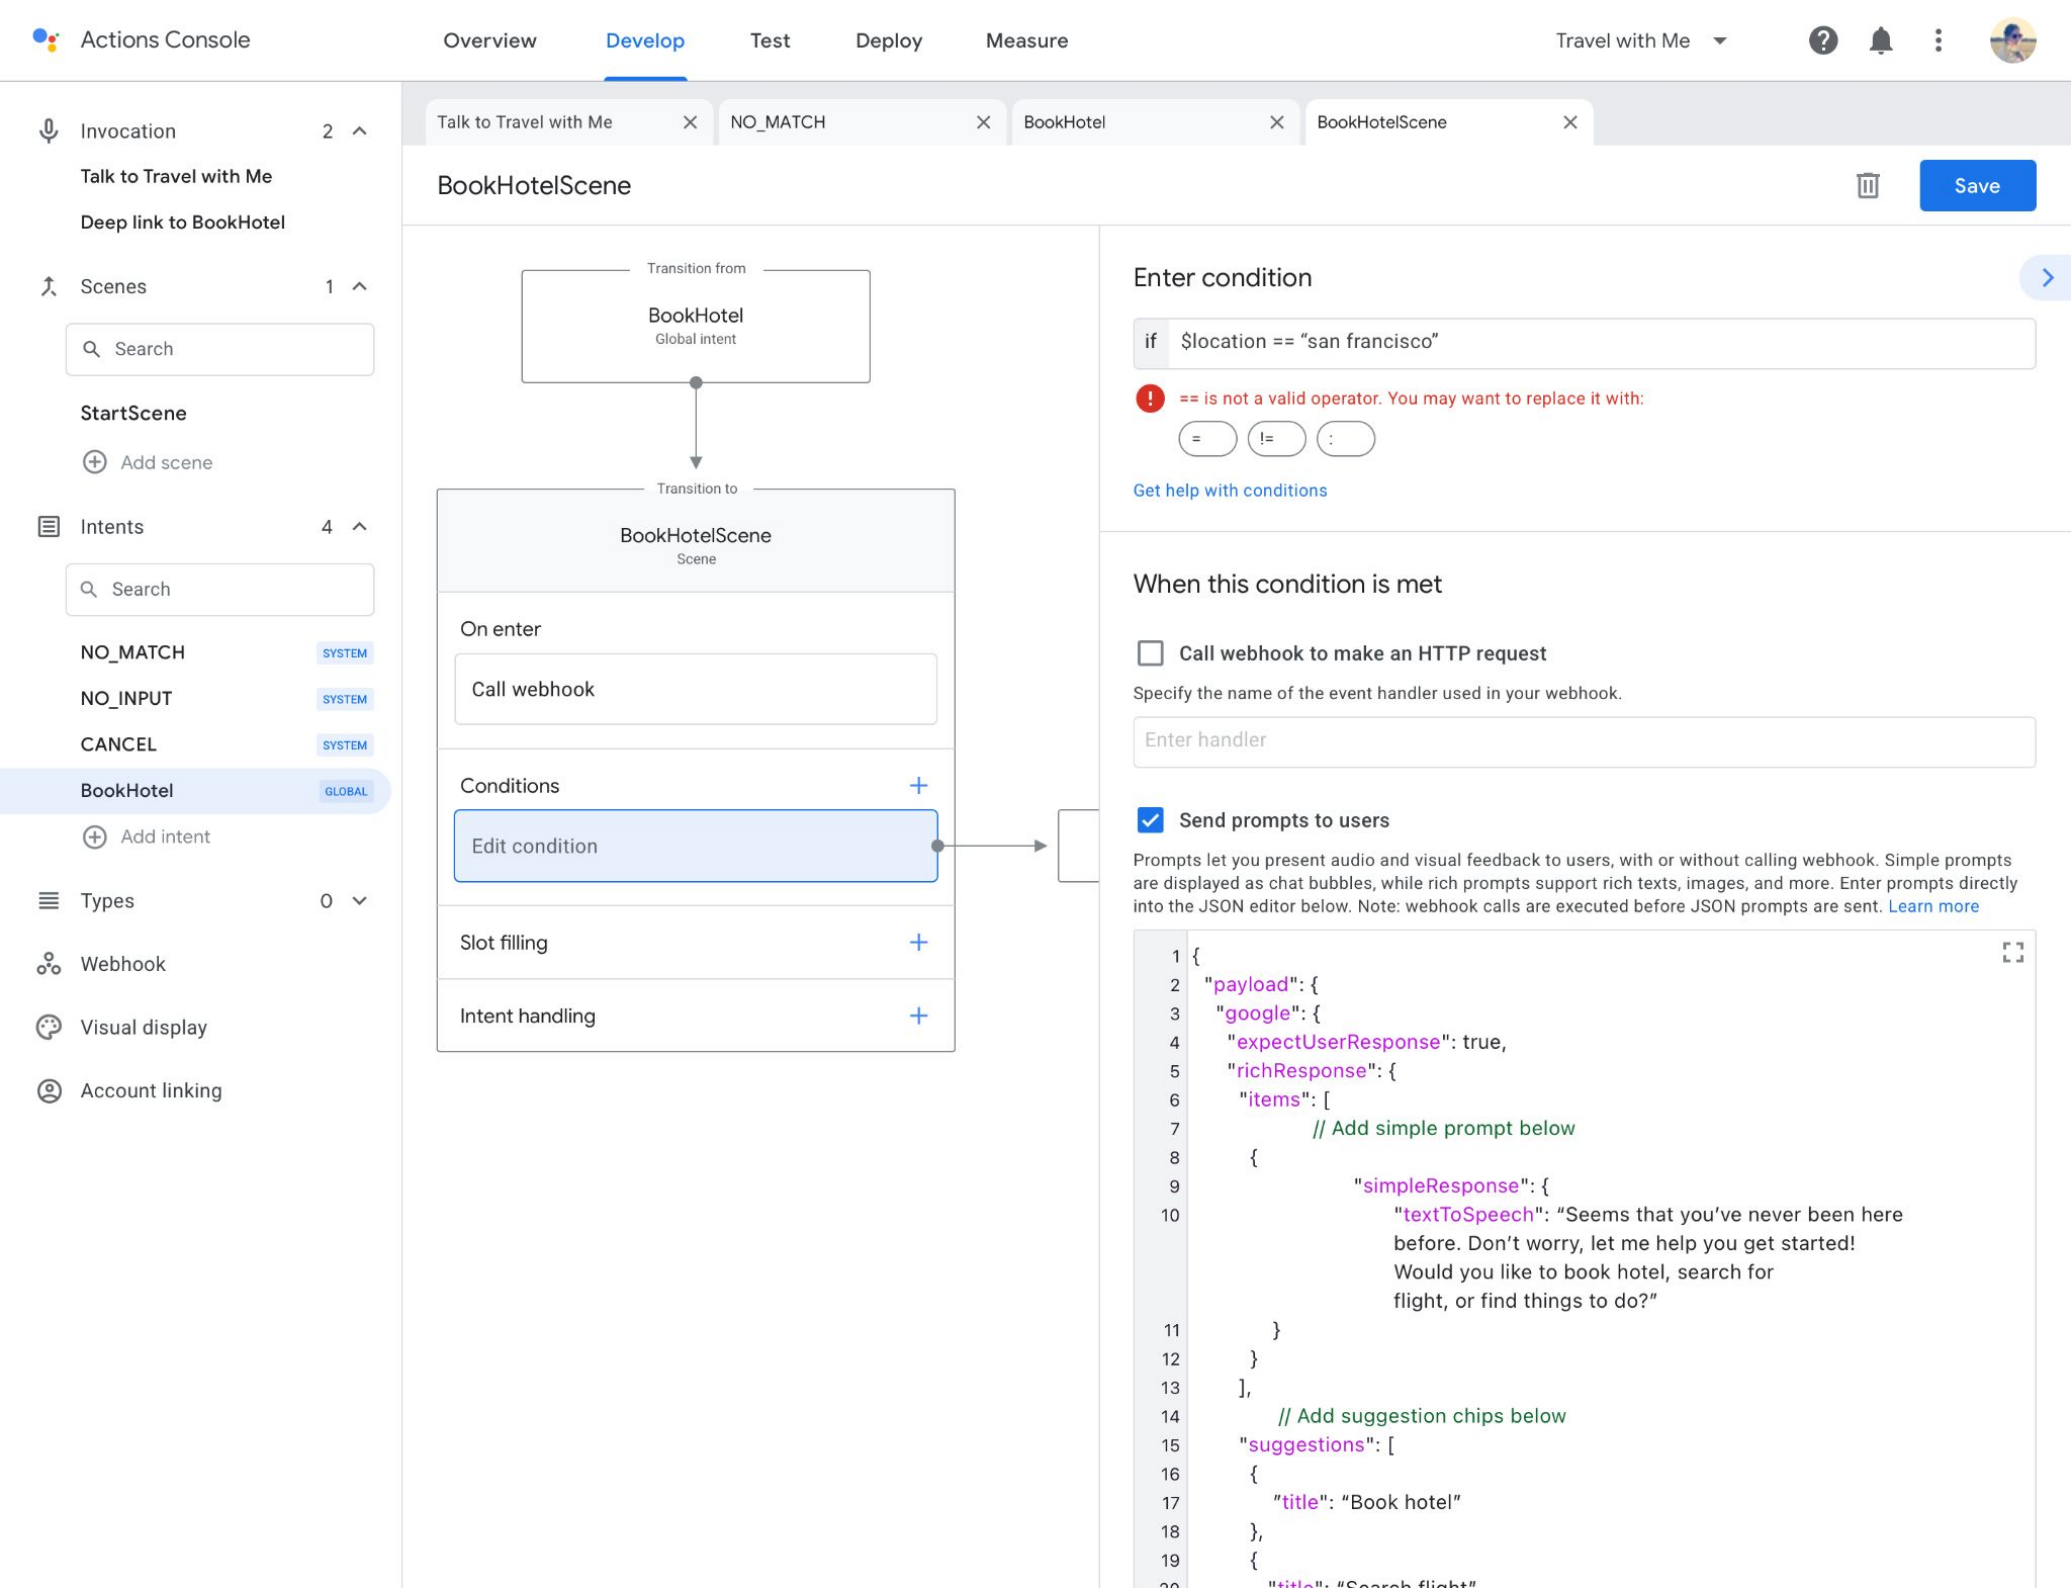The height and width of the screenshot is (1588, 2071).
Task: Select the Talk to Travel with Me editor tab
Action: click(x=568, y=122)
